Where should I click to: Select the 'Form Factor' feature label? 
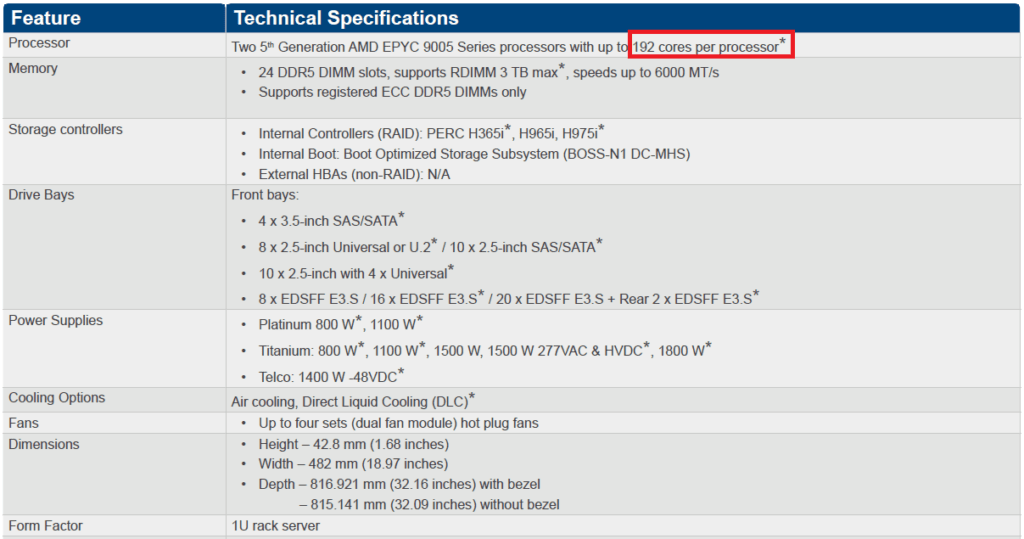click(x=46, y=526)
